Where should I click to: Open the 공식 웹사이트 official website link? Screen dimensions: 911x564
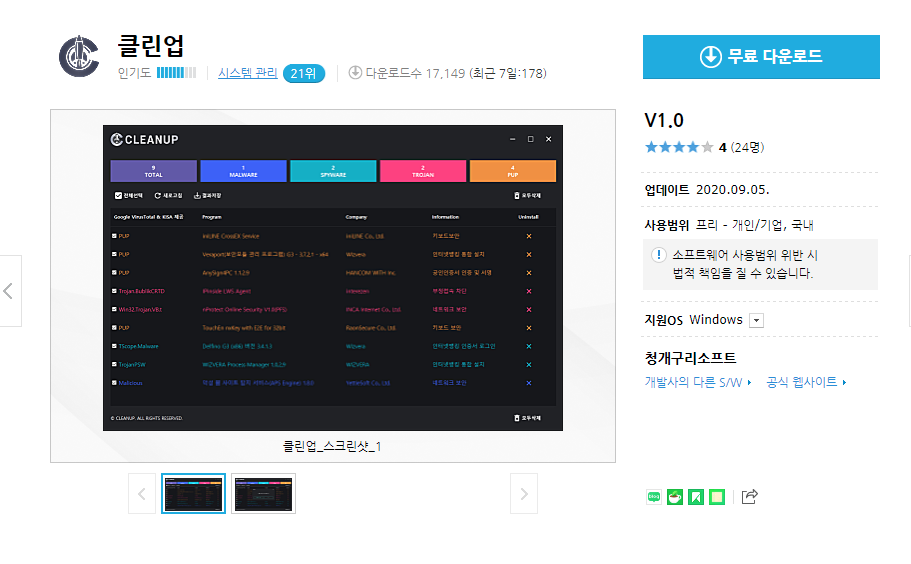(806, 382)
